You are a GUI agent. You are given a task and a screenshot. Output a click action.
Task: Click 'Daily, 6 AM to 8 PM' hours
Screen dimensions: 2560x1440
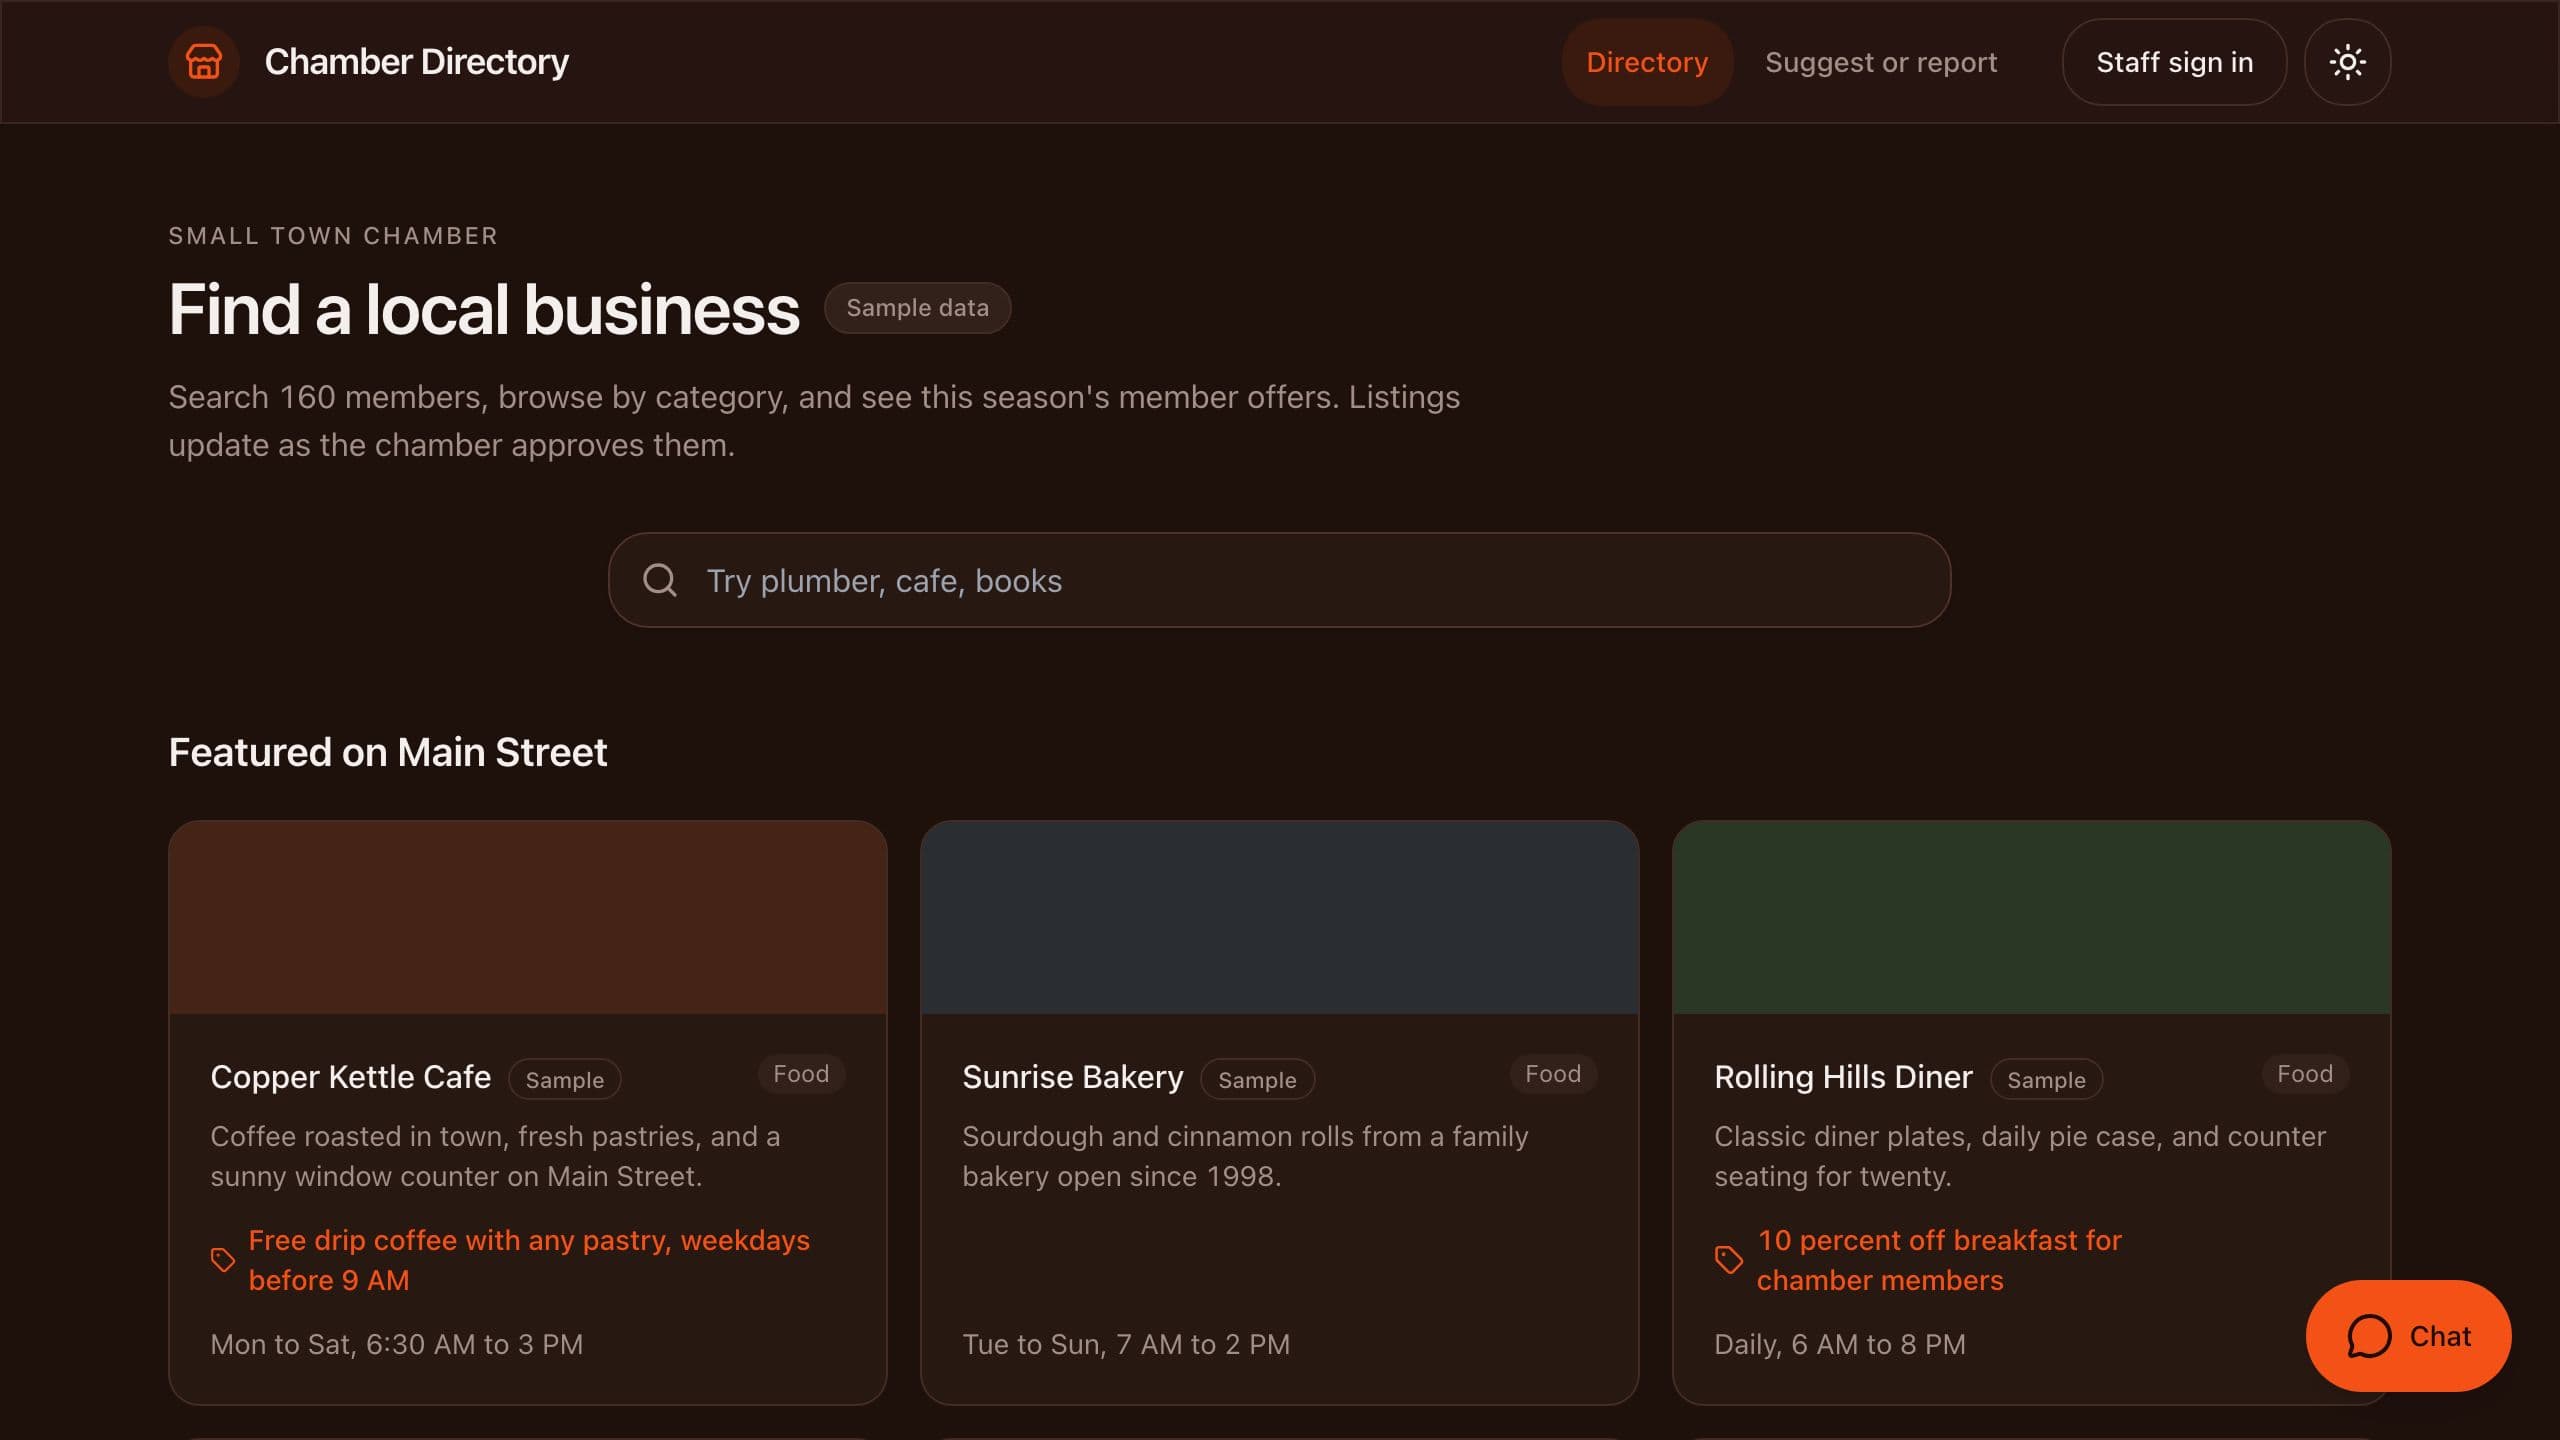point(1840,1344)
